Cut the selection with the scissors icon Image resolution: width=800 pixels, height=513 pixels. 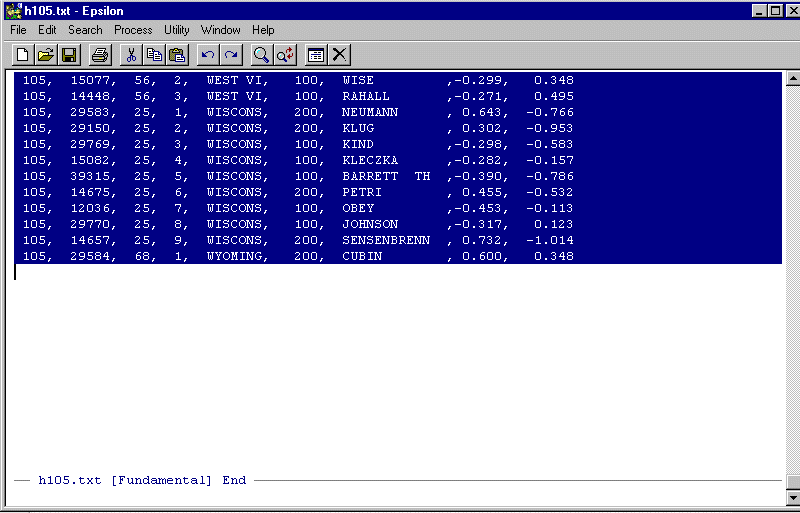[131, 55]
